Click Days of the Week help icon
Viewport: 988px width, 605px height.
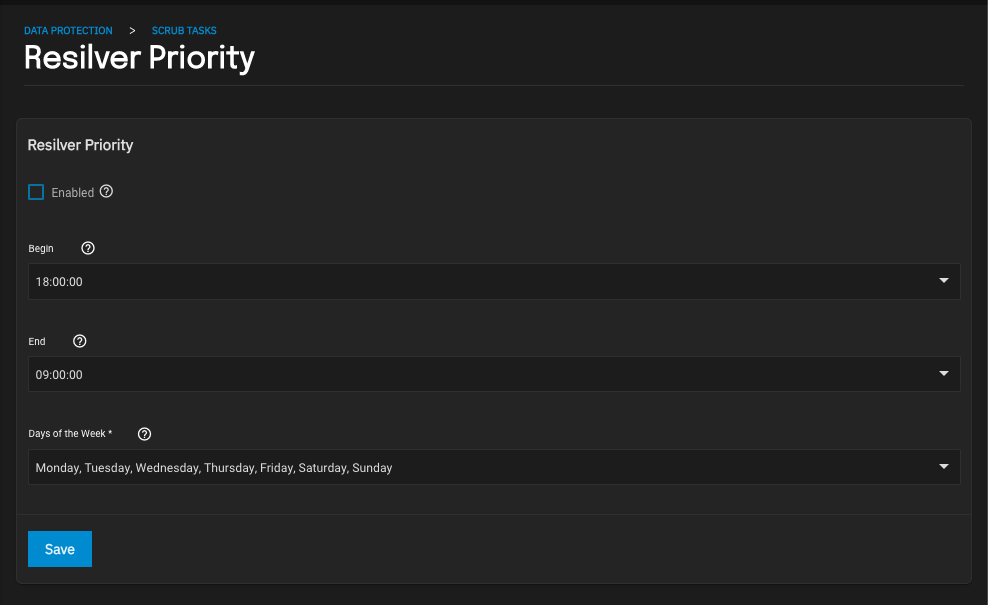pyautogui.click(x=144, y=434)
